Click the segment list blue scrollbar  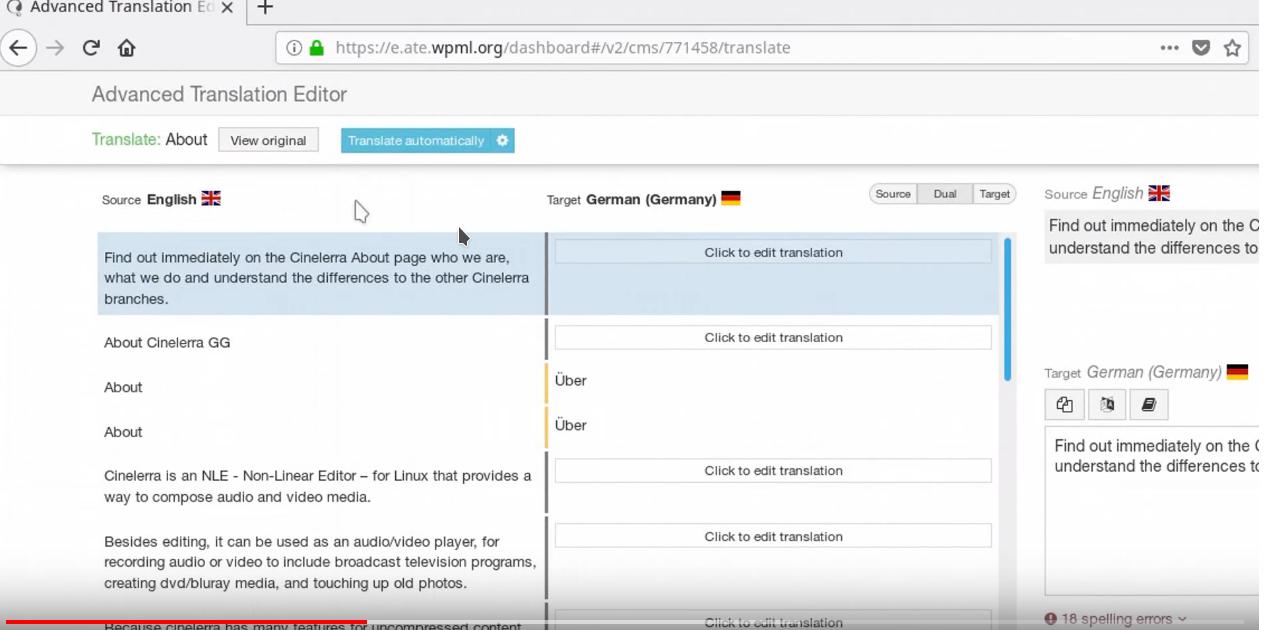(1007, 308)
